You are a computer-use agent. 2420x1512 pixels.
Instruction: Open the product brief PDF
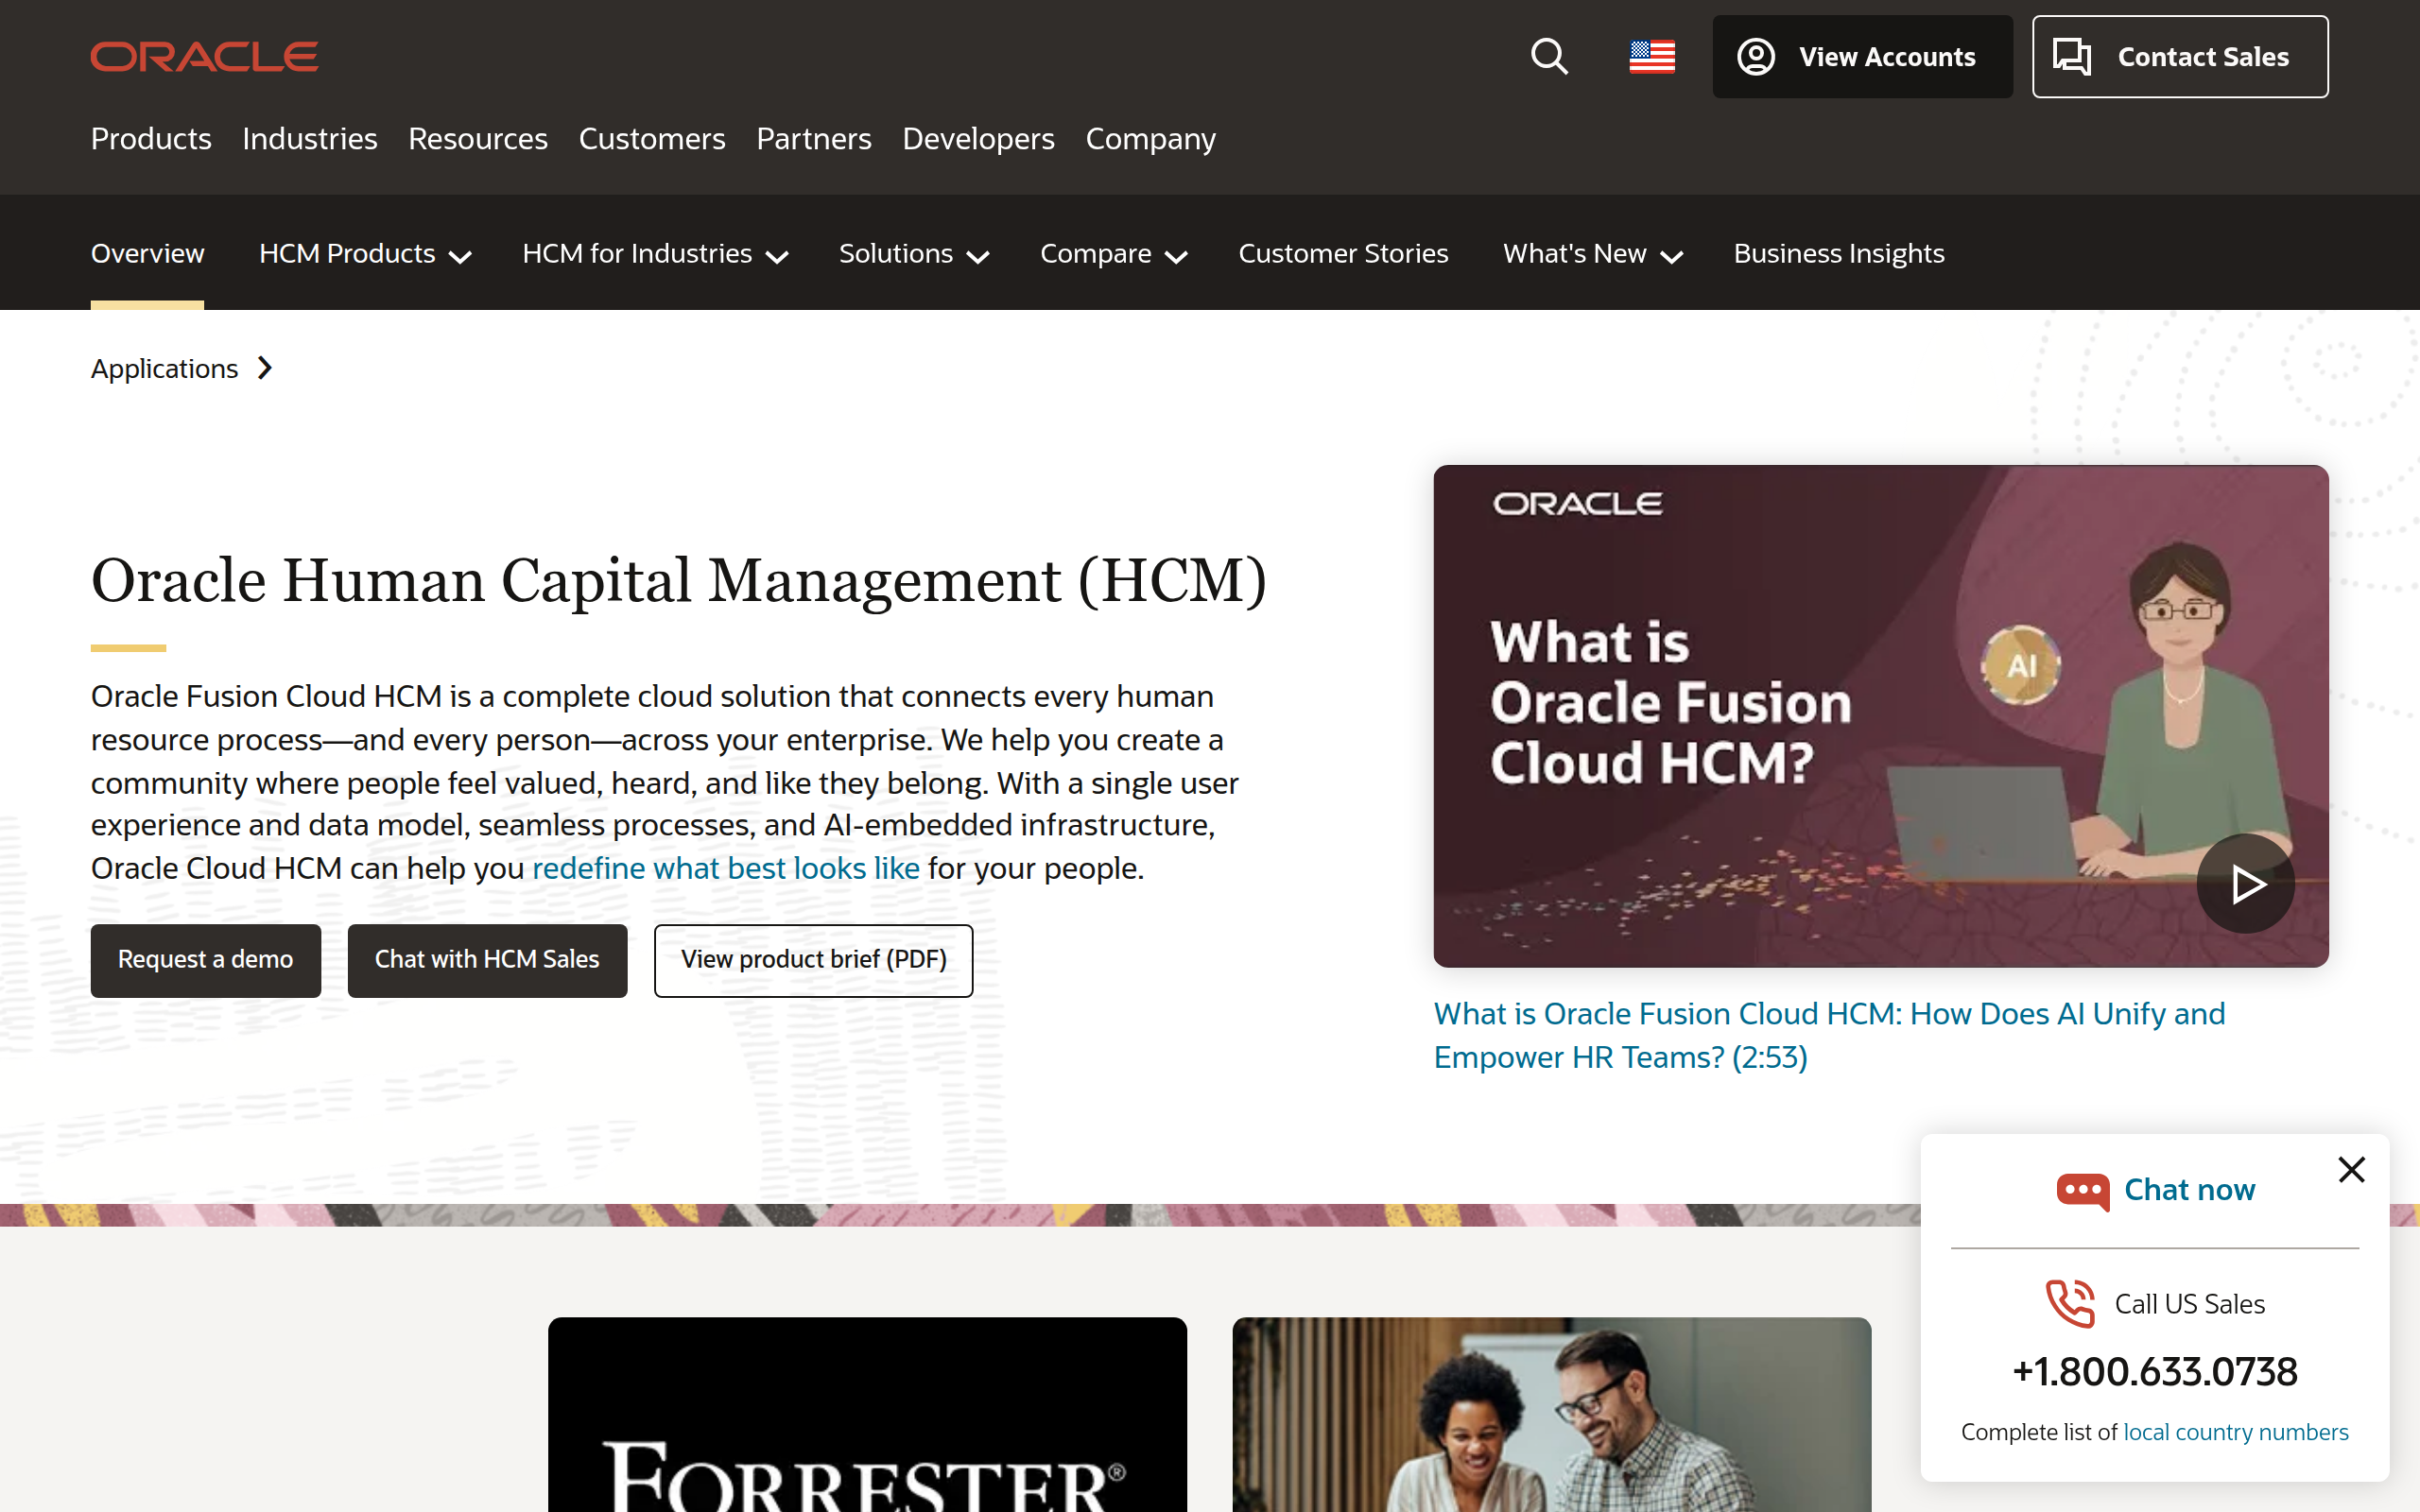tap(813, 960)
